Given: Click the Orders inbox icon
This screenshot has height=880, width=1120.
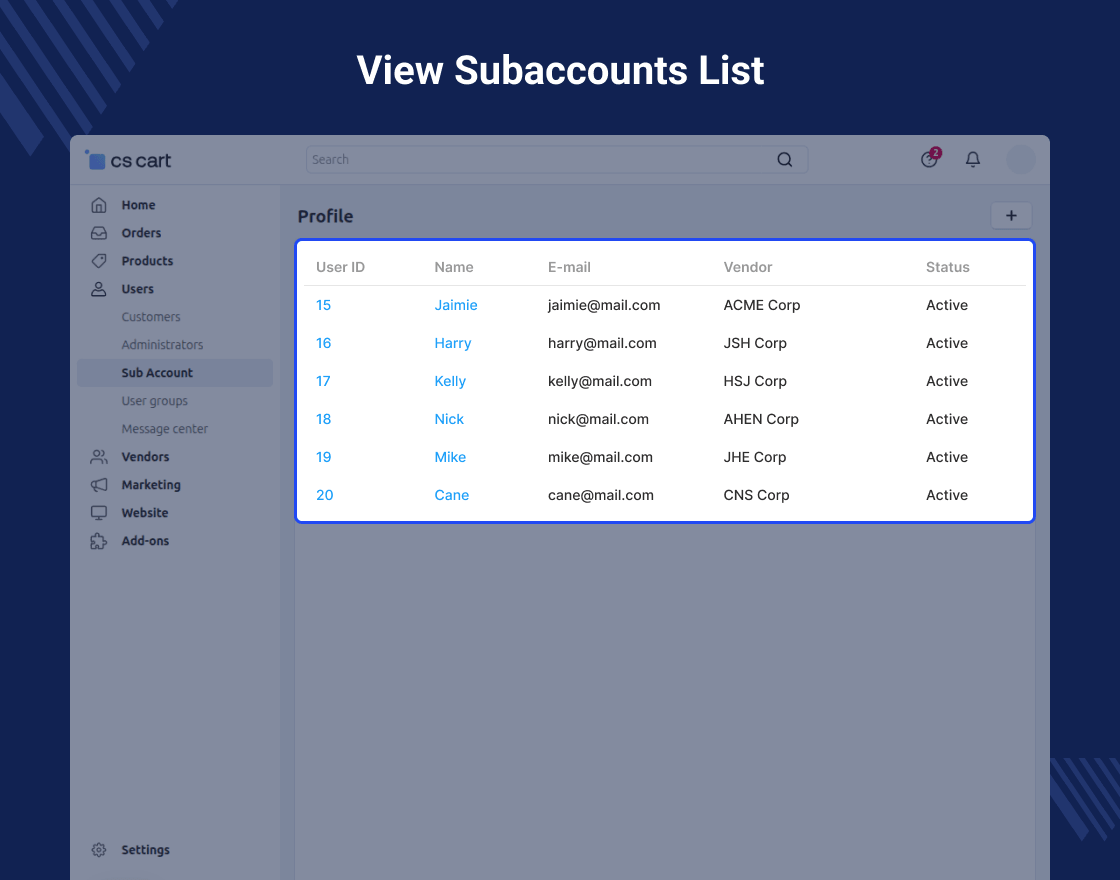Looking at the screenshot, I should point(99,233).
